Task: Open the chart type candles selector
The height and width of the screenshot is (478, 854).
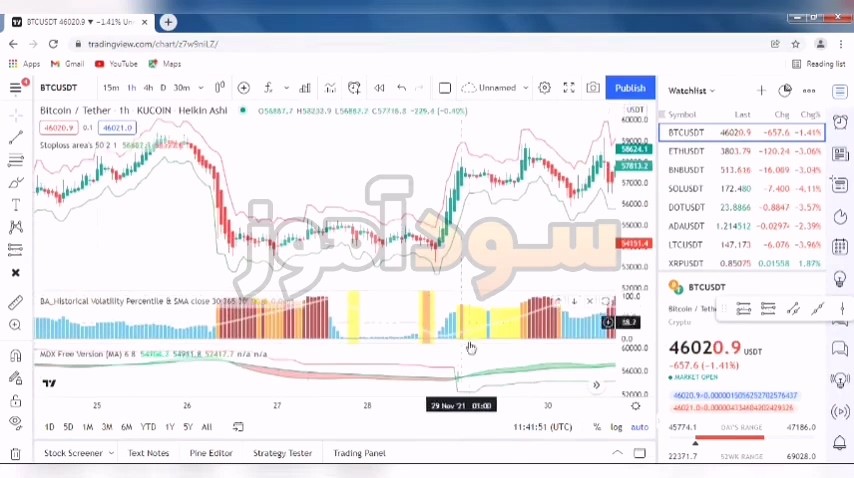Action: tap(219, 88)
